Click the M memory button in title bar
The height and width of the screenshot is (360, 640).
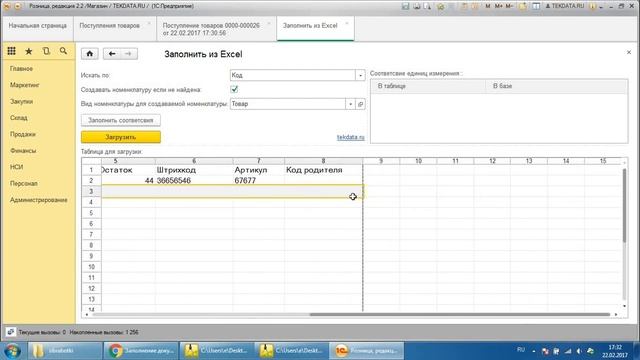pyautogui.click(x=488, y=6)
